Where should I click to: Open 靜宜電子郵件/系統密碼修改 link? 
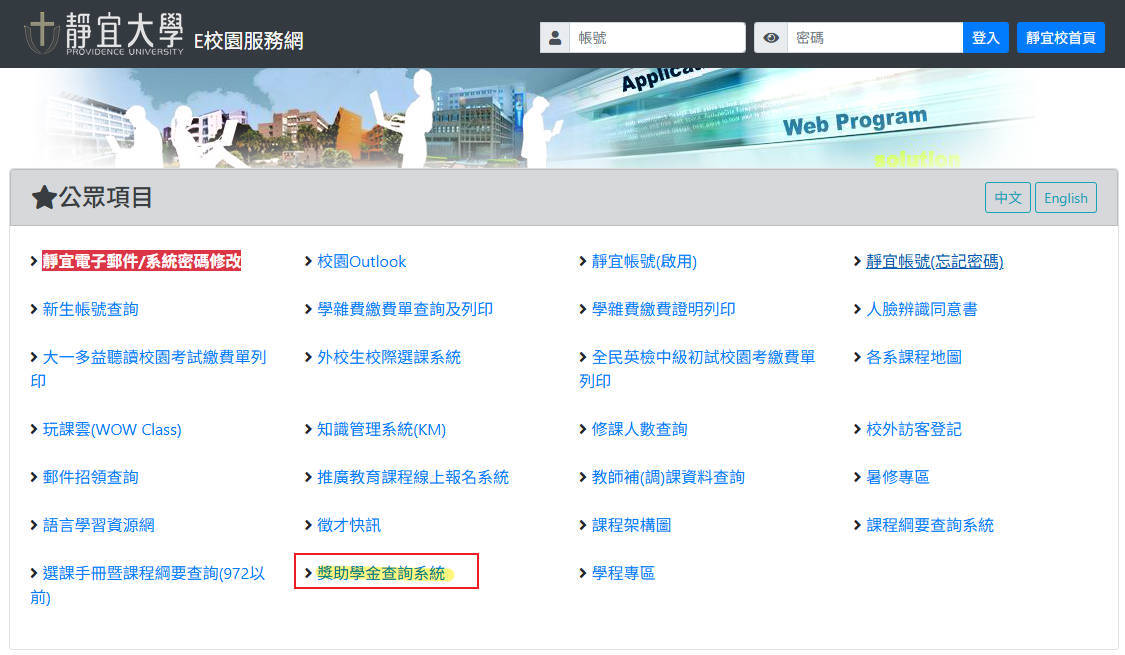click(141, 261)
